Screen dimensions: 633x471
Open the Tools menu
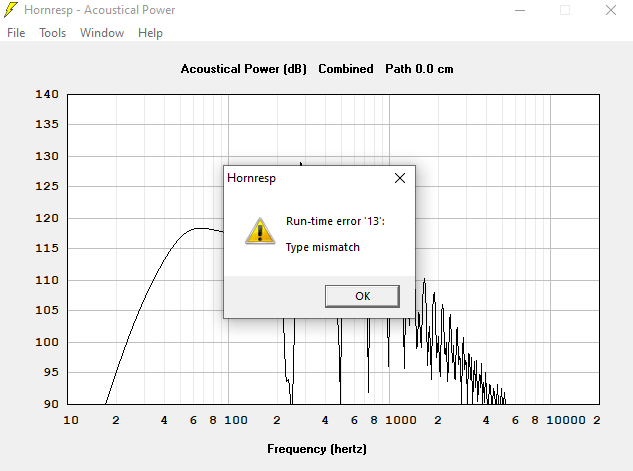point(52,33)
